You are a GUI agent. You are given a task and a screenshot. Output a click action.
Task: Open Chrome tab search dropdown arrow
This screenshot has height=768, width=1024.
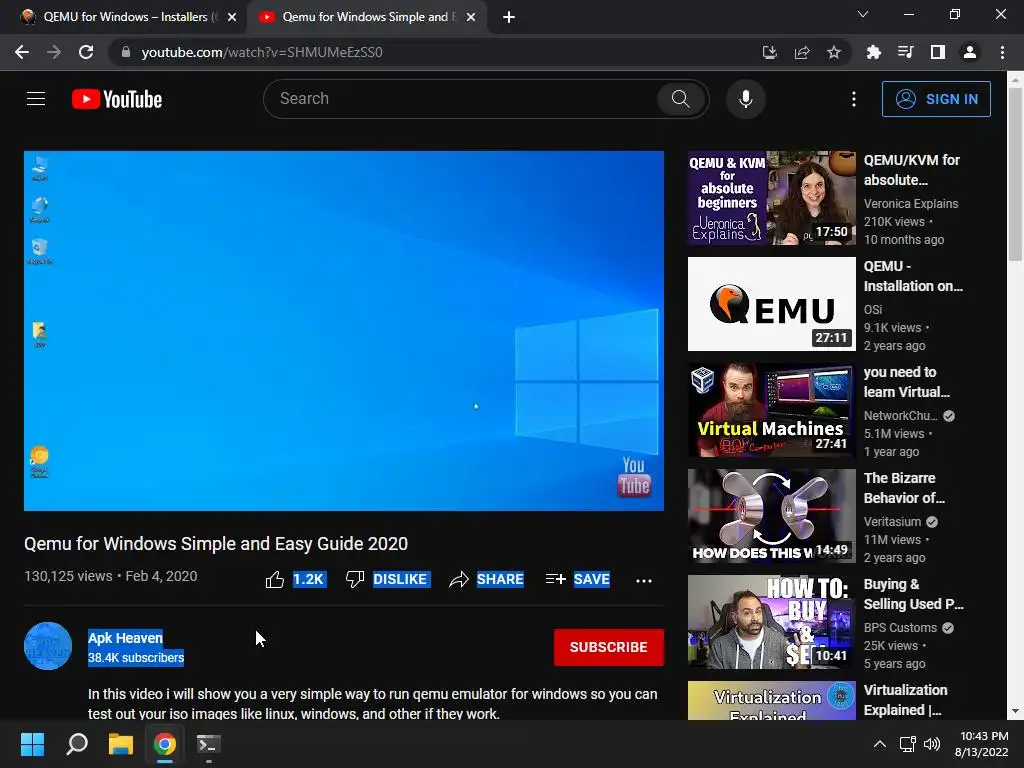(863, 14)
